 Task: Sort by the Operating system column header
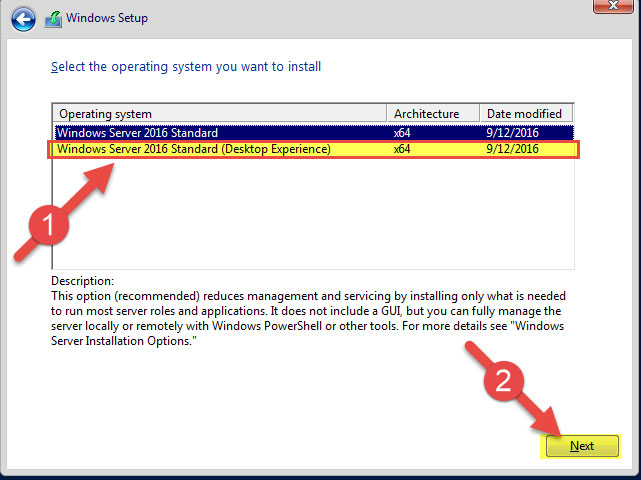coord(220,114)
